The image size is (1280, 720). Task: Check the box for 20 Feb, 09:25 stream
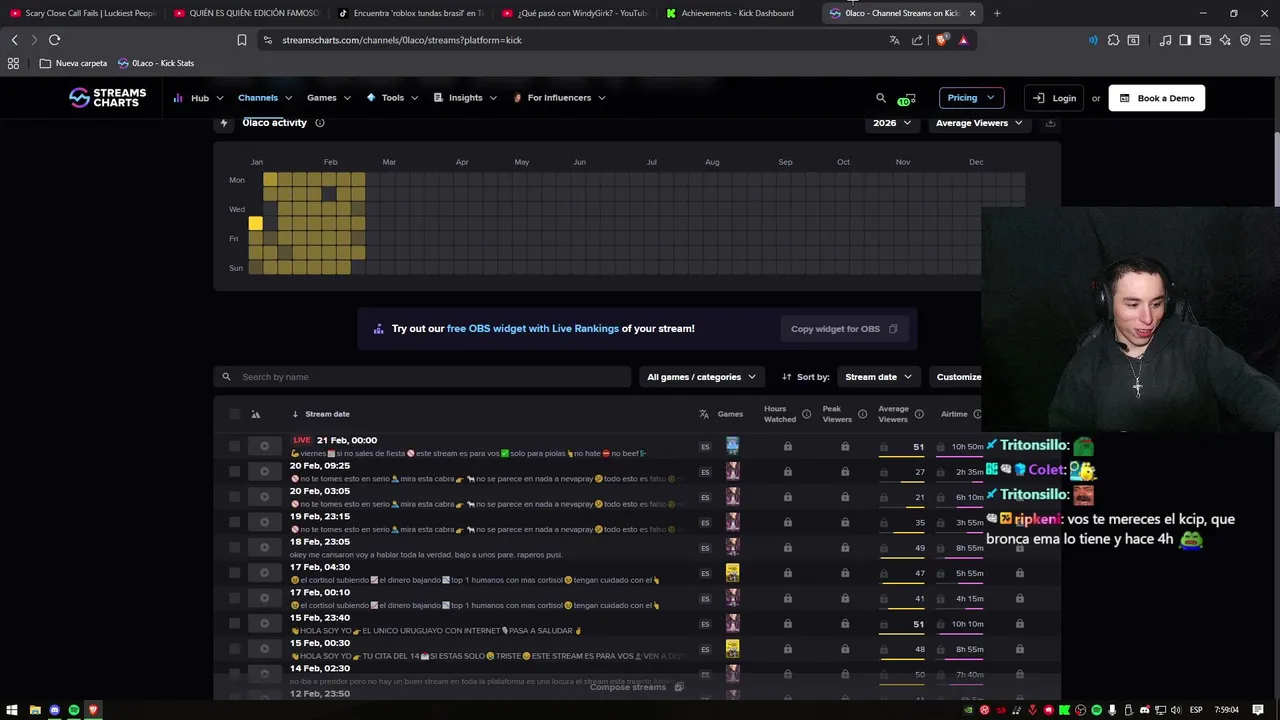[x=234, y=472]
